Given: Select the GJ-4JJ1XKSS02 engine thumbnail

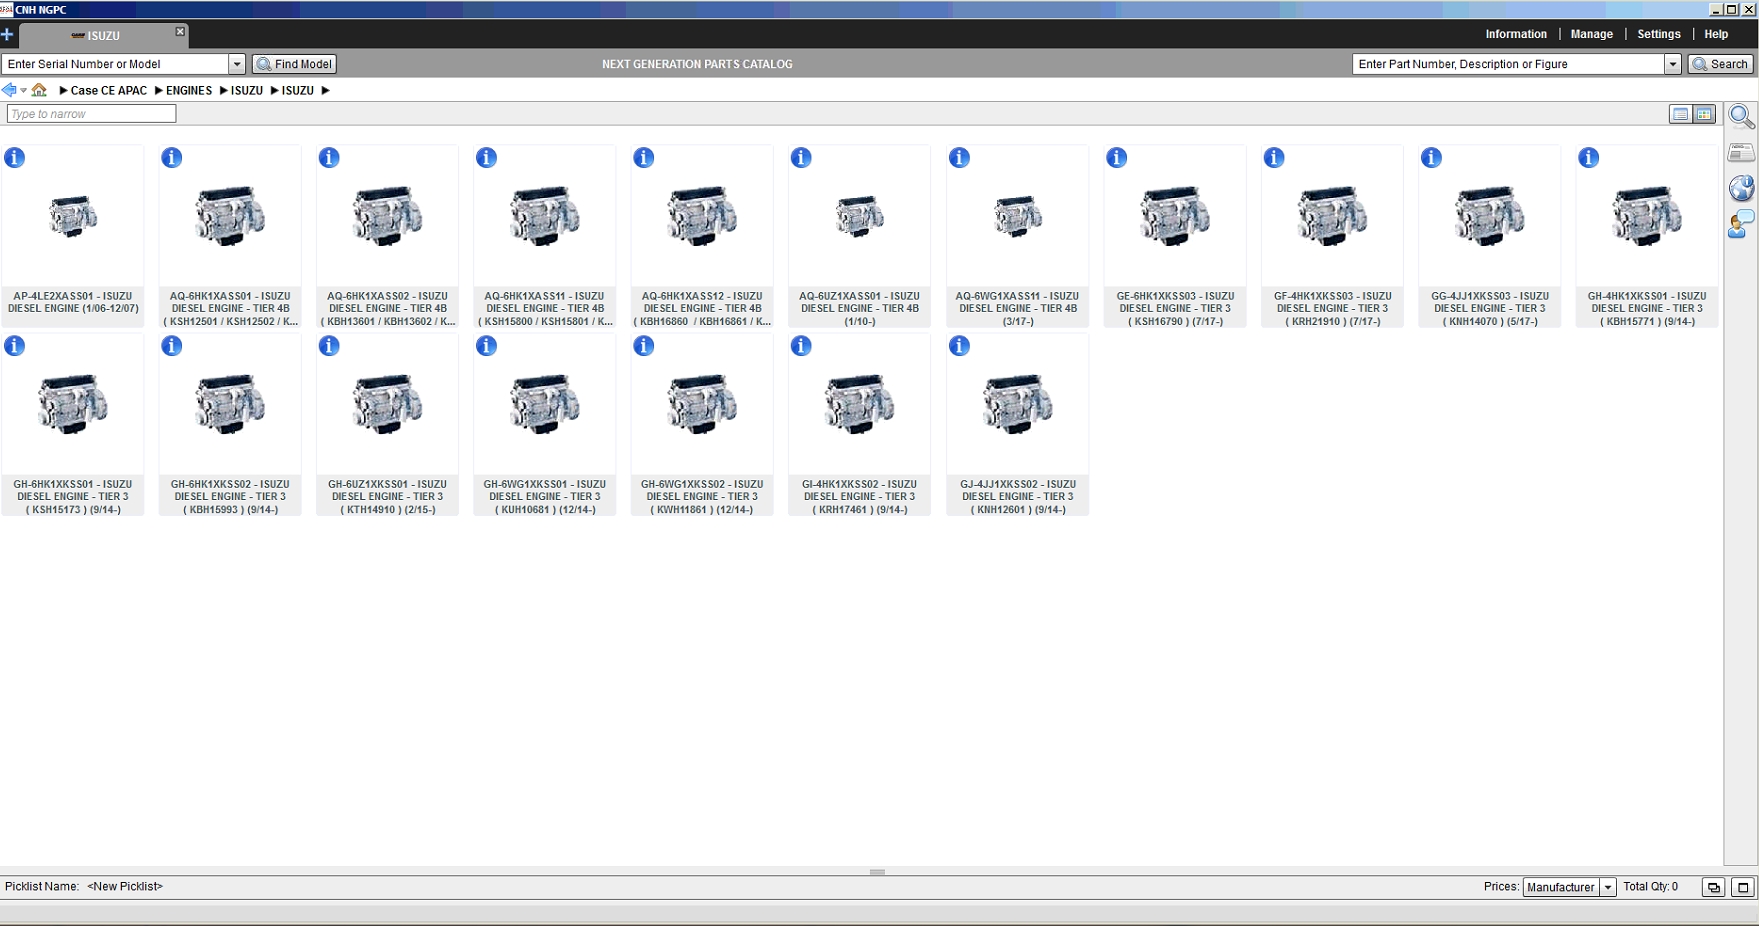Looking at the screenshot, I should click(1017, 405).
